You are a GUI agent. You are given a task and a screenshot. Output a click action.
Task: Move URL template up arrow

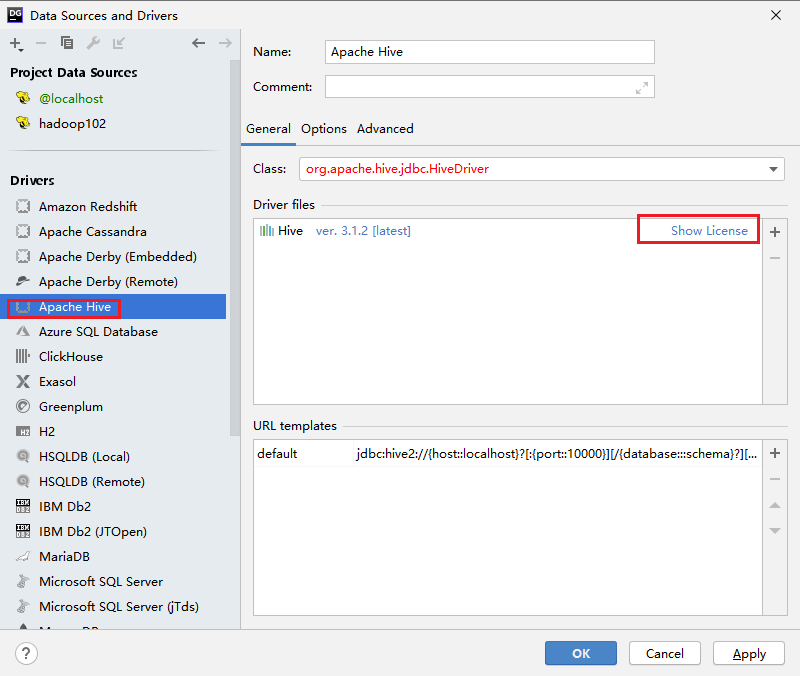click(775, 505)
